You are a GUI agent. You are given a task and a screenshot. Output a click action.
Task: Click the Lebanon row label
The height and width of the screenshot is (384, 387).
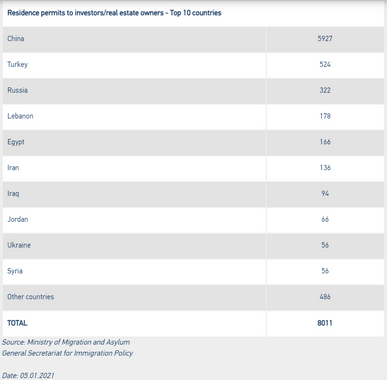(x=20, y=116)
